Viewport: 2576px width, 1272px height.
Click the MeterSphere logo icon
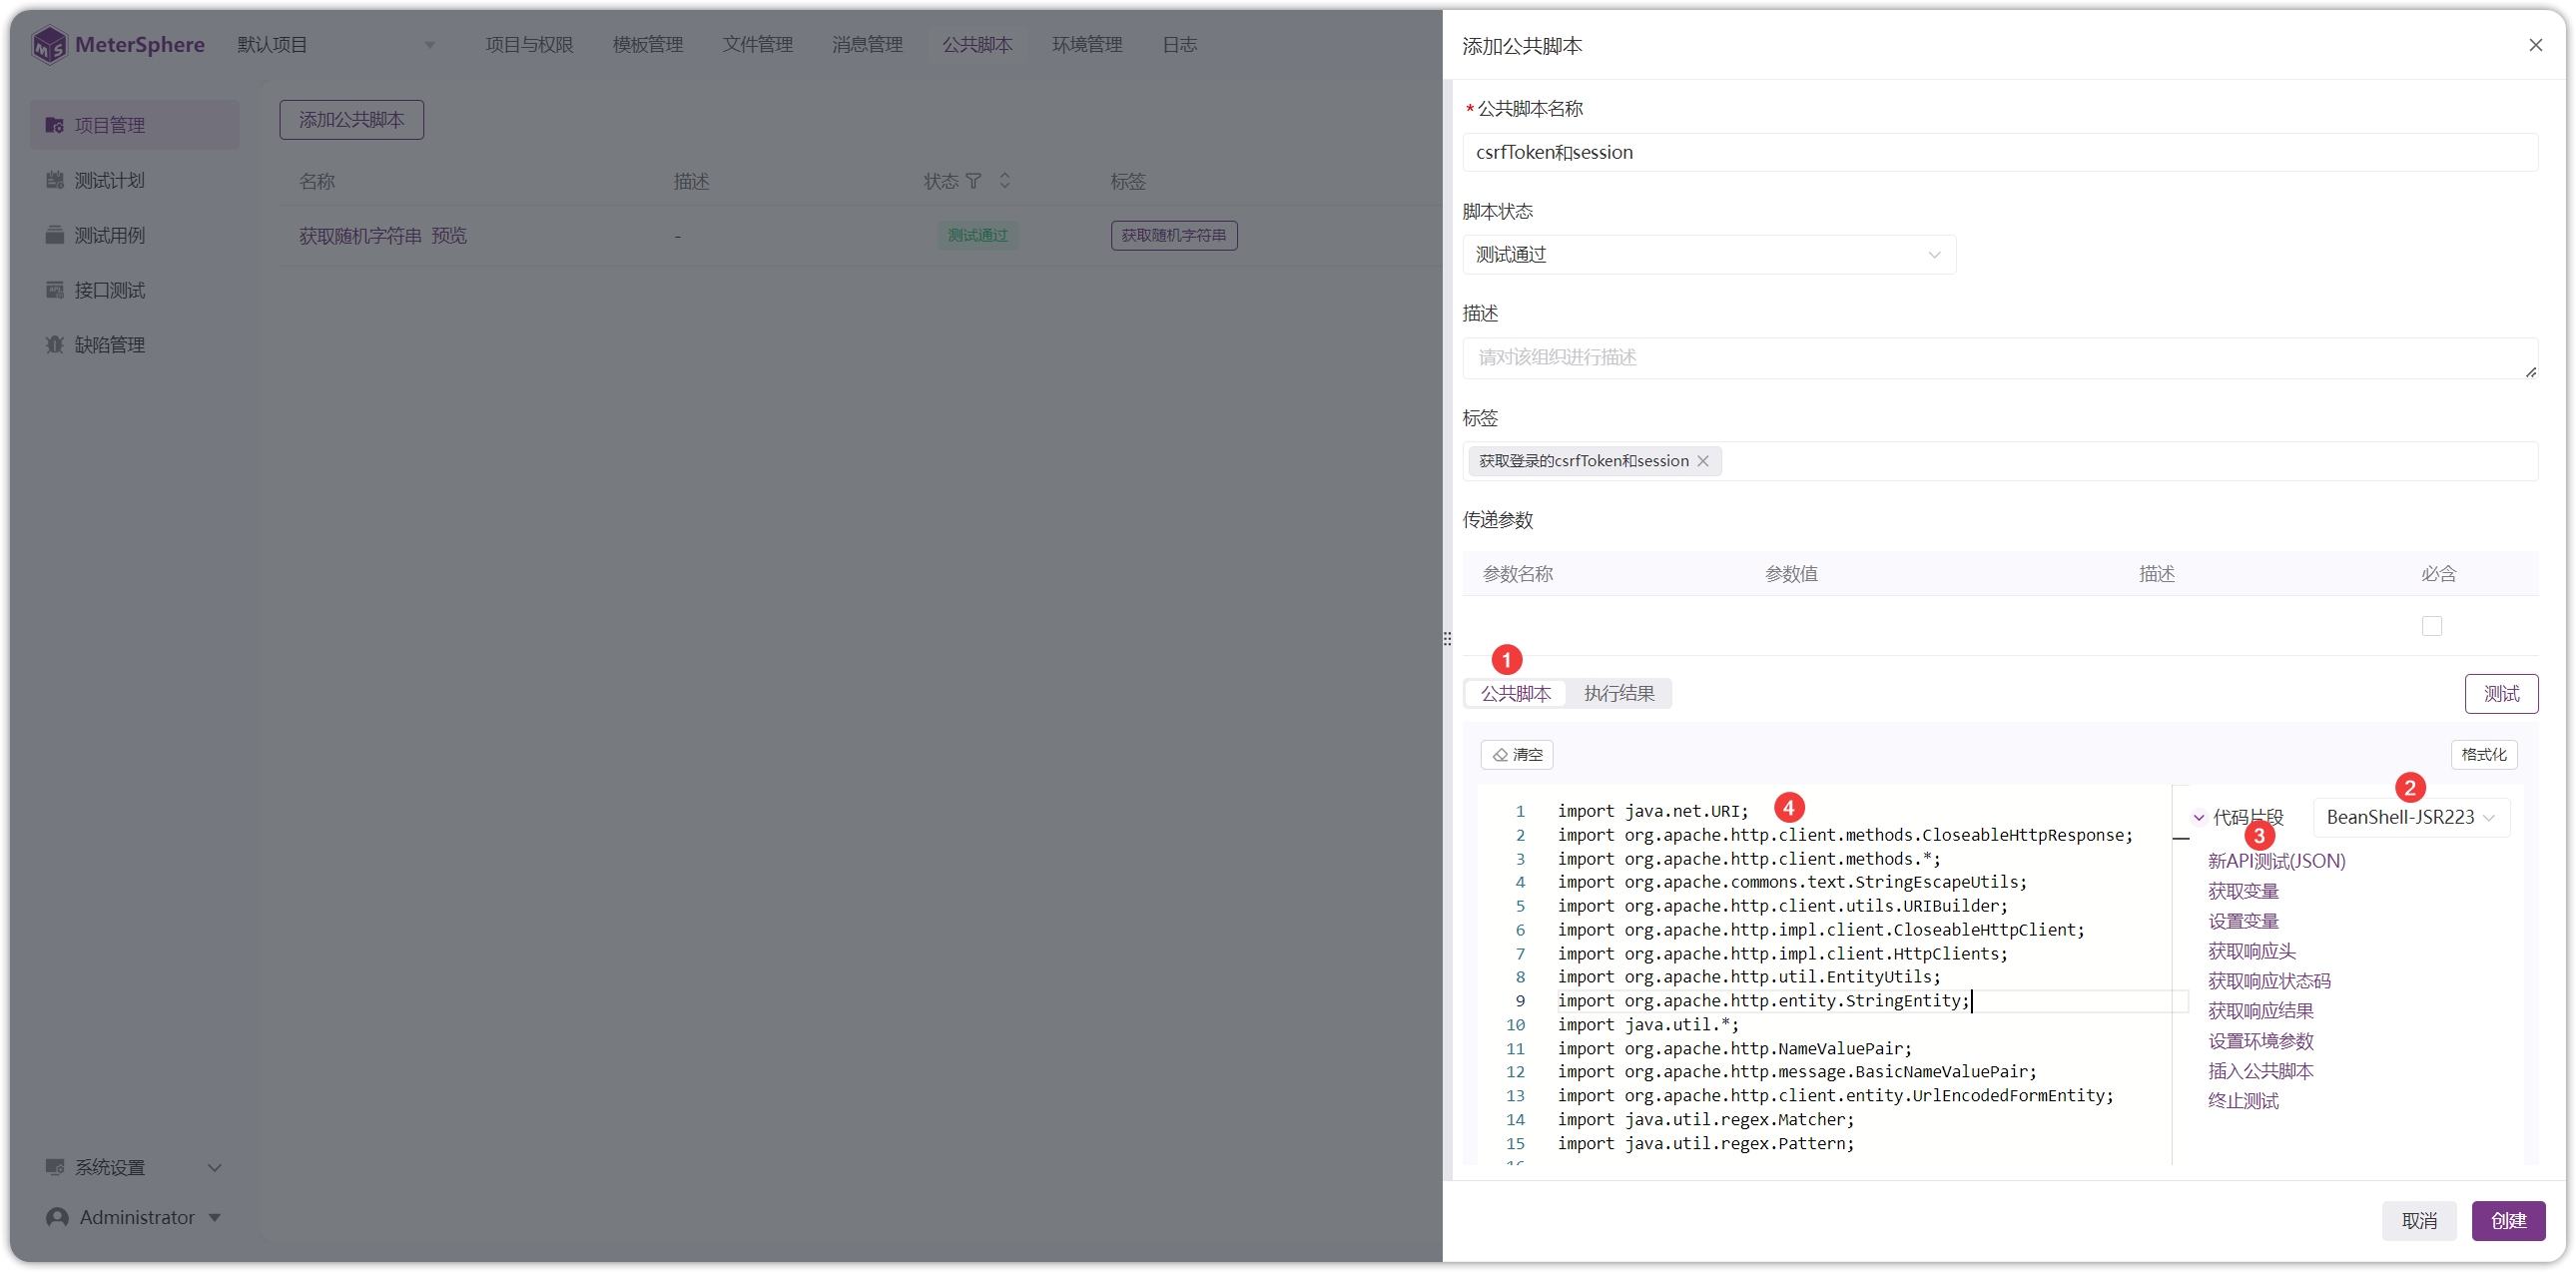tap(48, 45)
